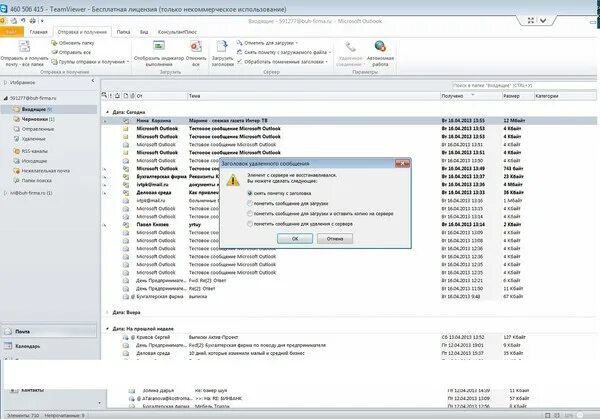This screenshot has width=600, height=420.
Task: Click Автономная работа (work offline) globe icon
Action: click(380, 46)
